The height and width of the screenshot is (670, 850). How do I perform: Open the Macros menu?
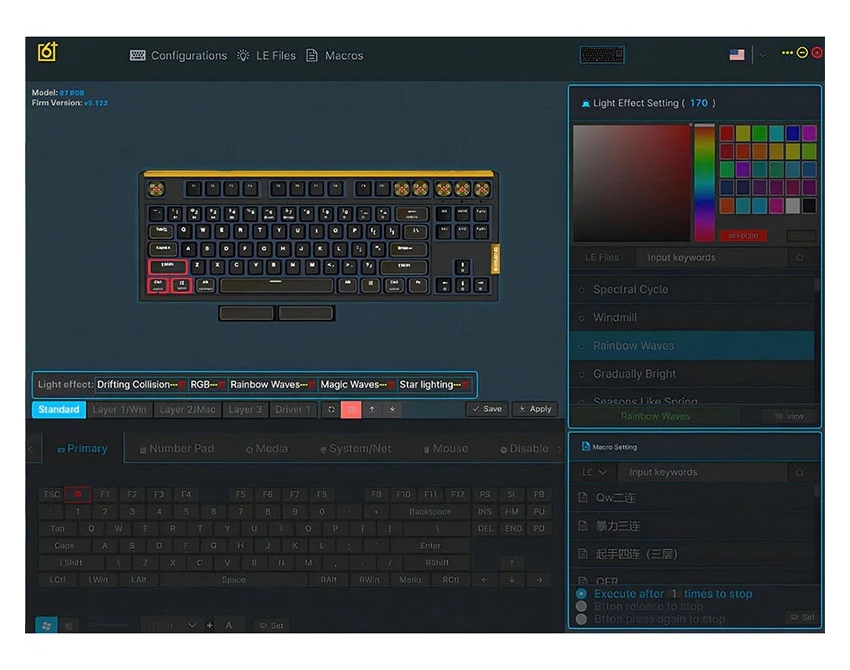(x=335, y=56)
